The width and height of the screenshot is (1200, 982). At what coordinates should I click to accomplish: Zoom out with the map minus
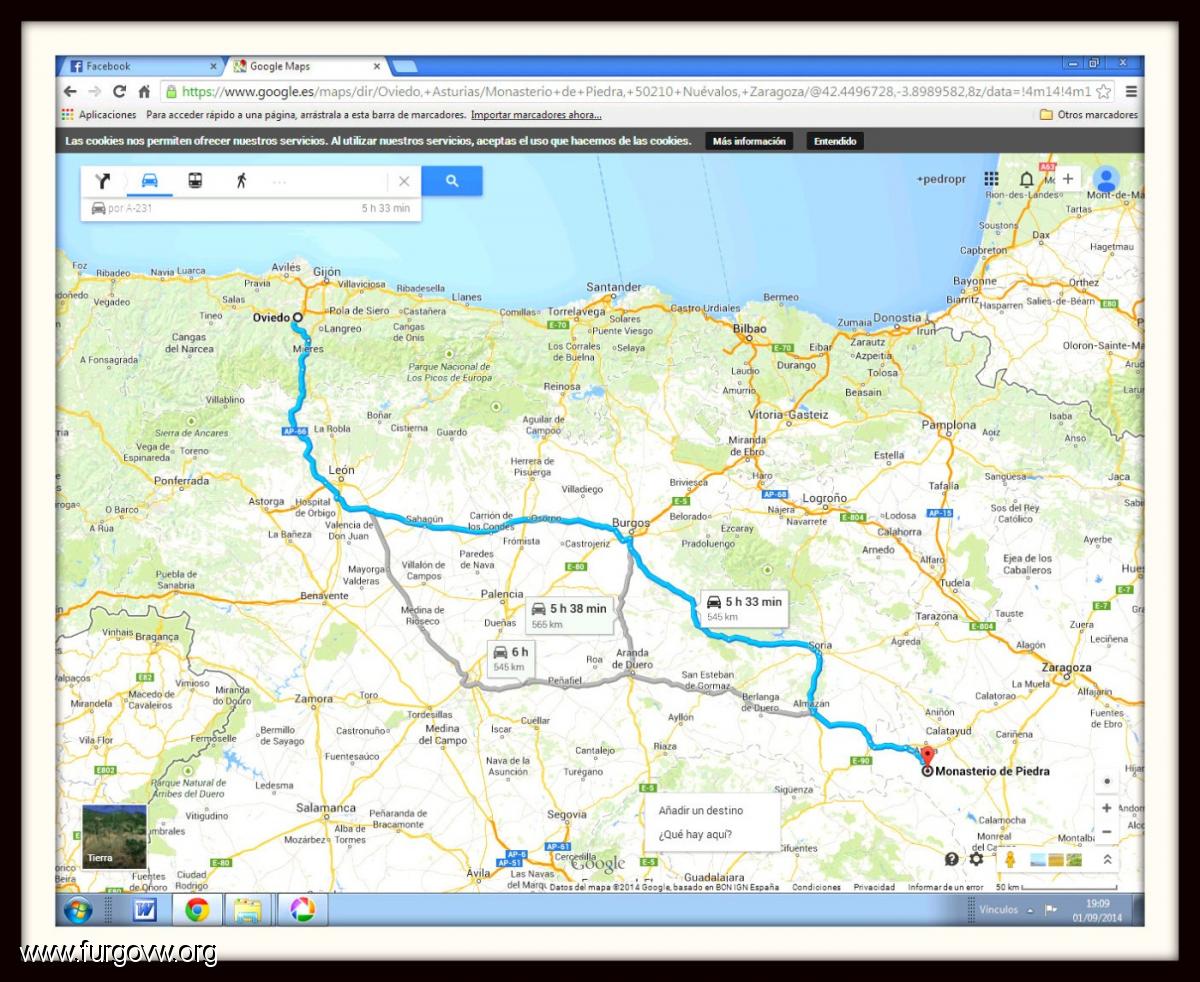tap(1106, 832)
